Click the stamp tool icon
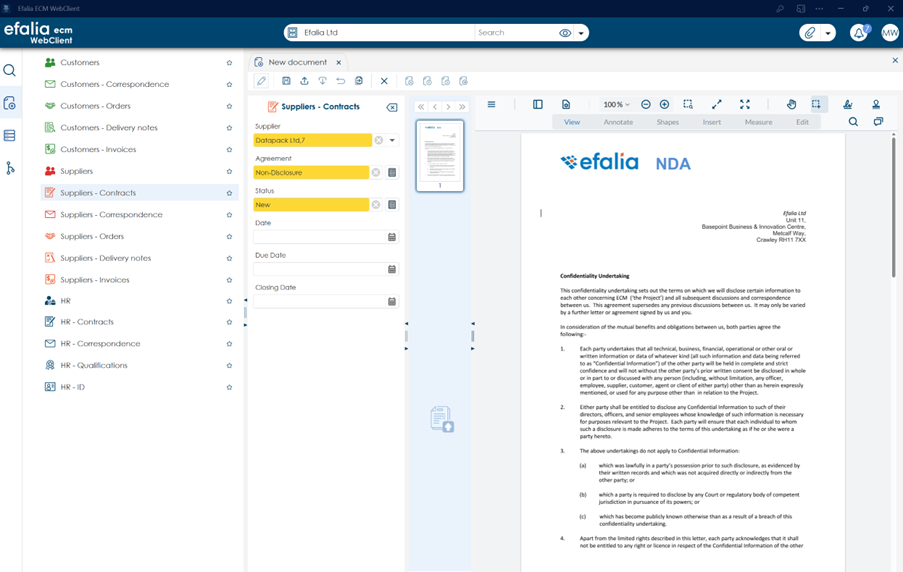Screen dimensions: 903x572 tap(876, 104)
